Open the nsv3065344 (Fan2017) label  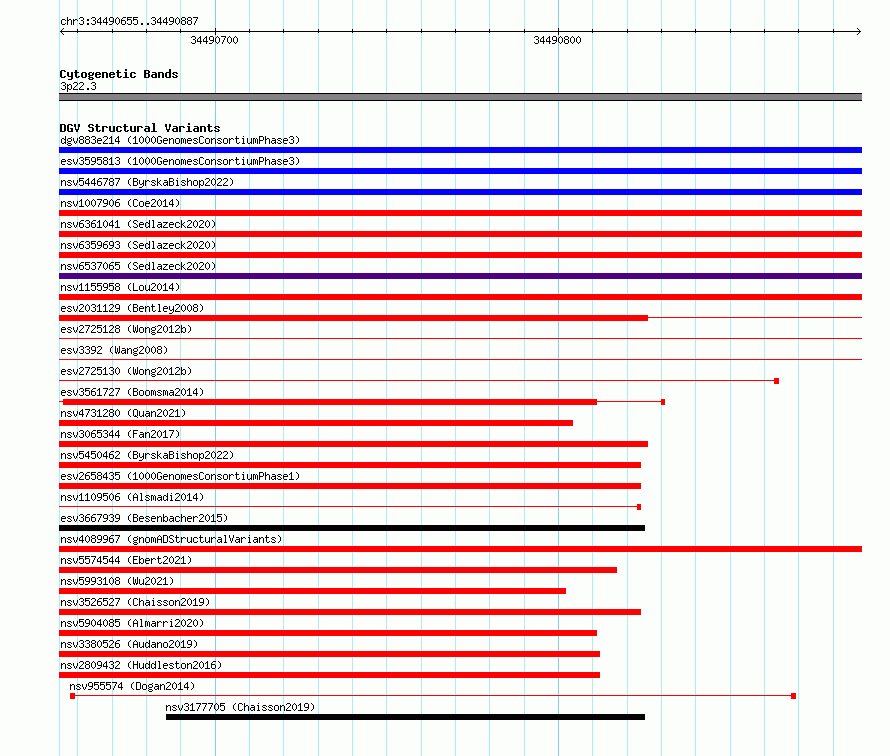point(120,434)
